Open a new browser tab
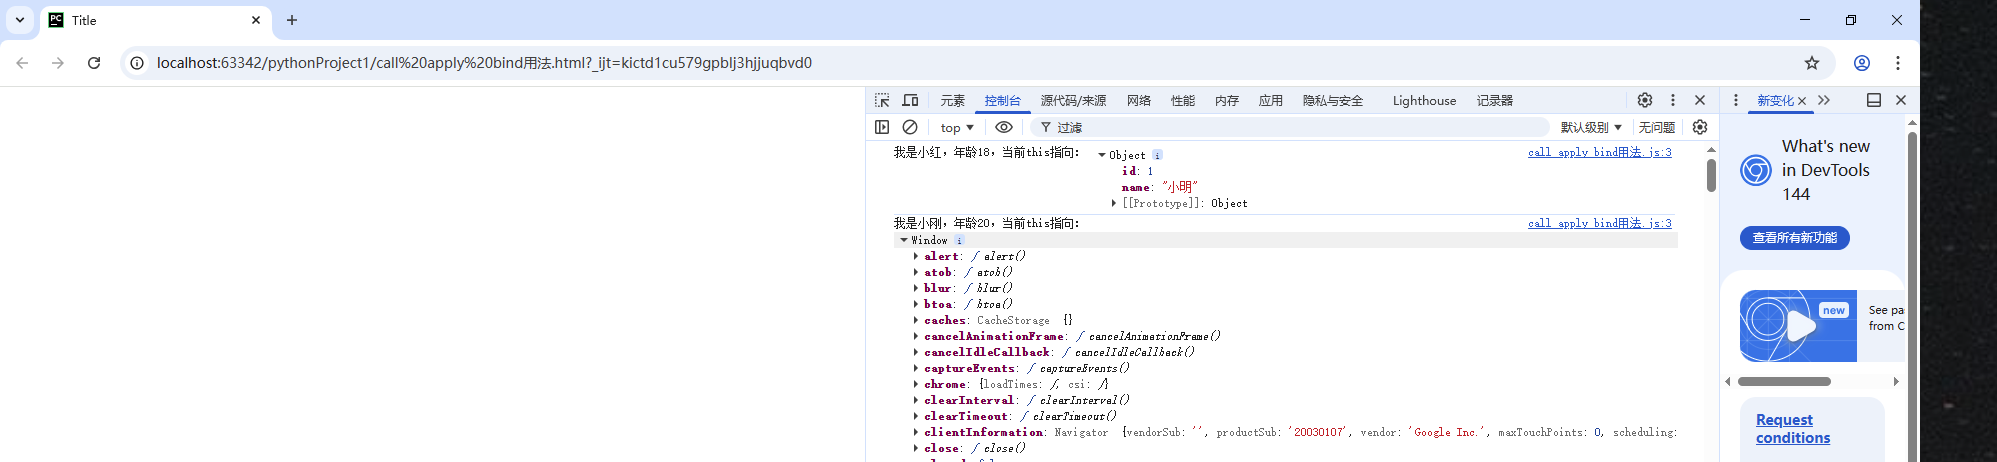 tap(292, 20)
